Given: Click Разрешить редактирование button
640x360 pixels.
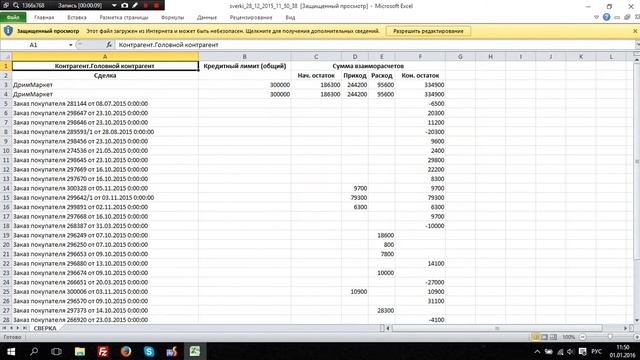Looking at the screenshot, I should [428, 31].
